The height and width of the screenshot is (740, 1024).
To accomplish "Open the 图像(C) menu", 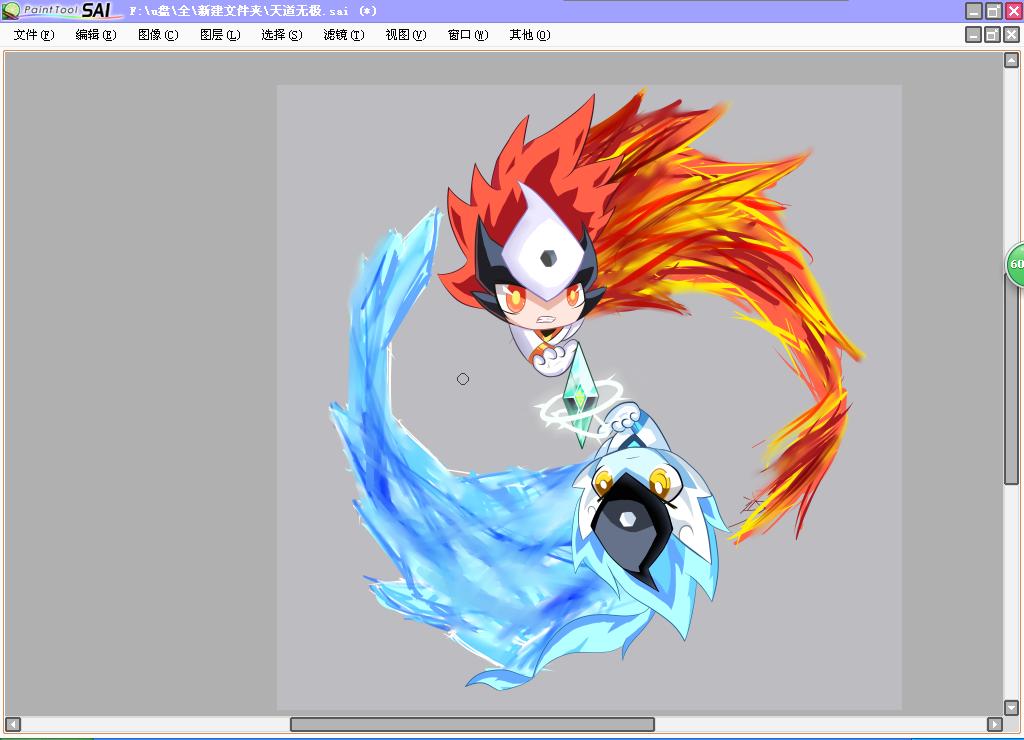I will point(158,35).
